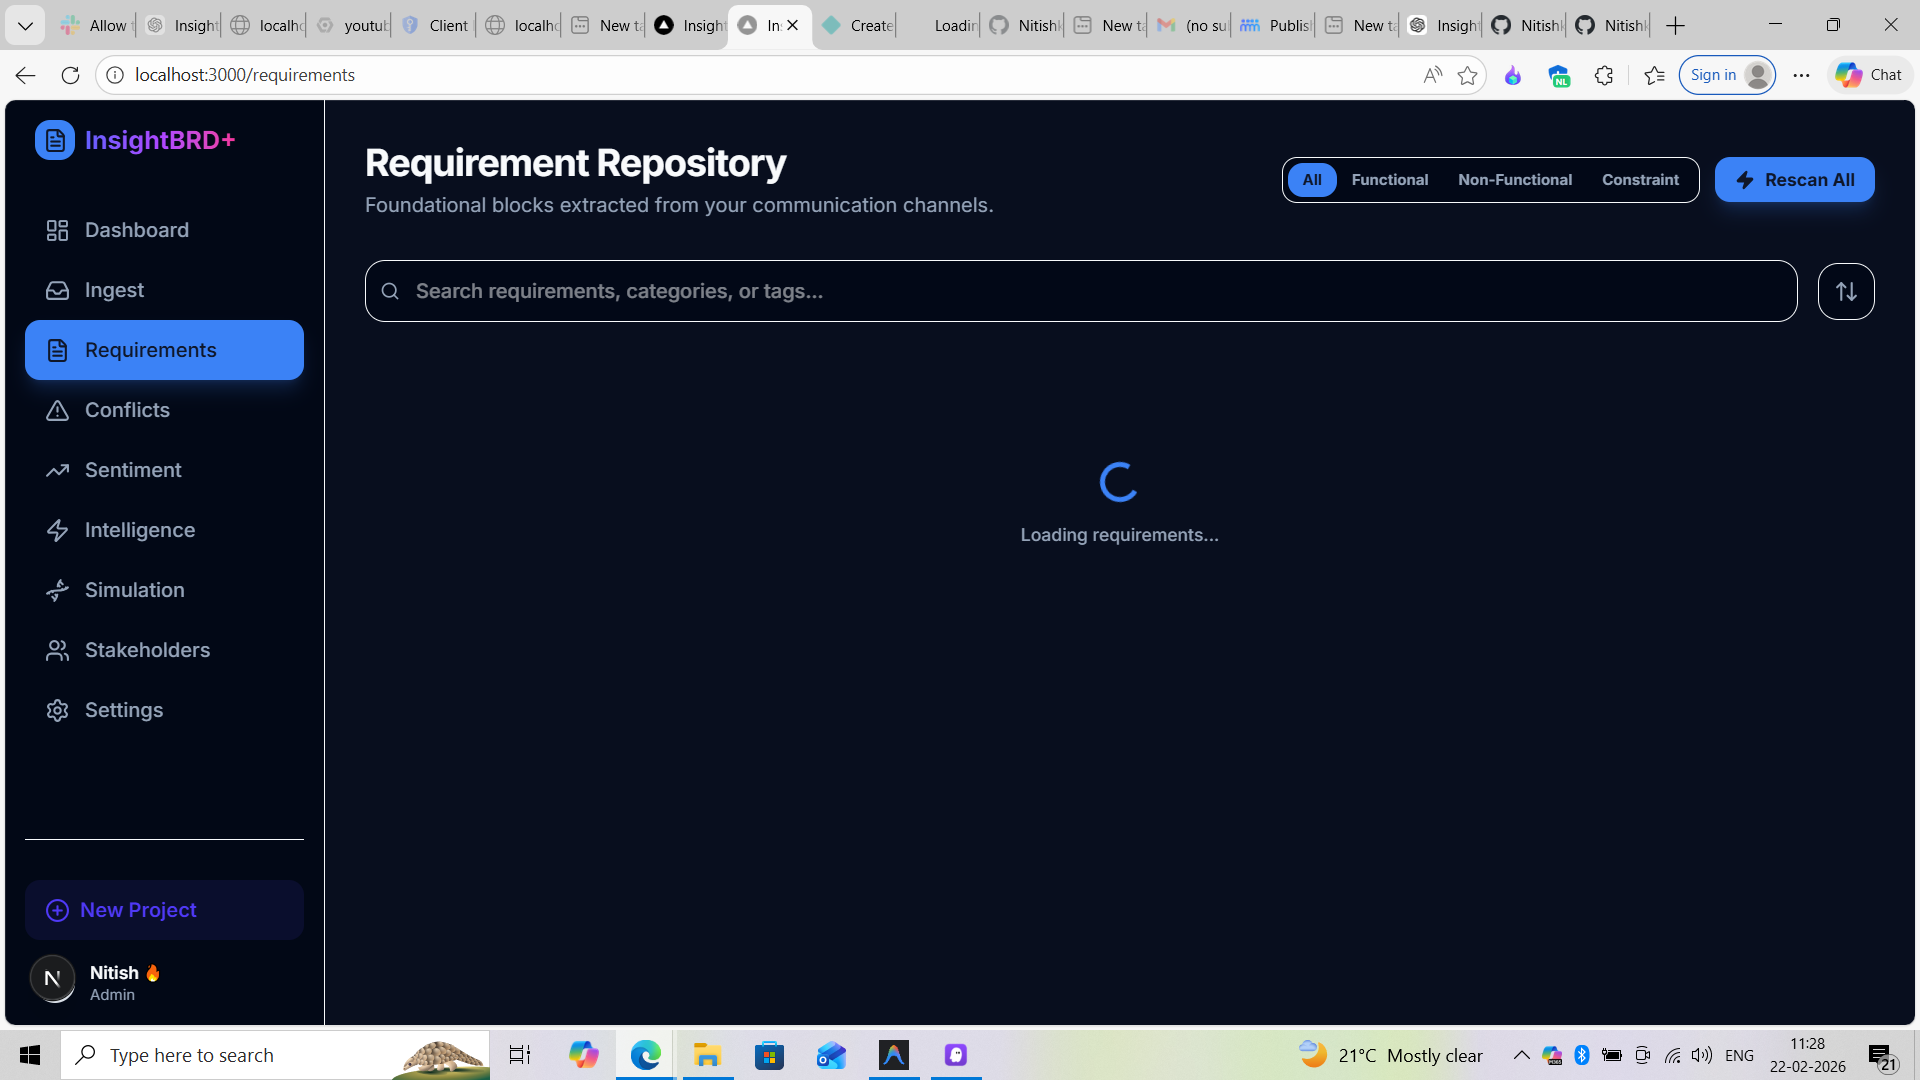This screenshot has width=1920, height=1080.
Task: Switch to the Create browser tab
Action: [858, 25]
